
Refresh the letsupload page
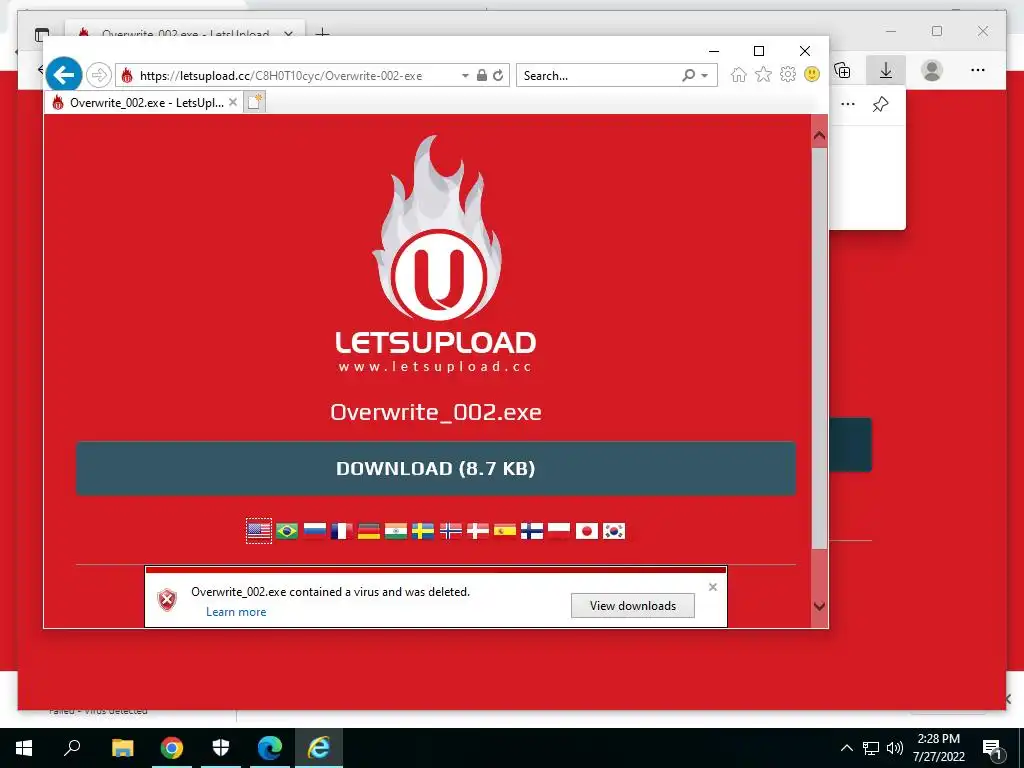(498, 75)
